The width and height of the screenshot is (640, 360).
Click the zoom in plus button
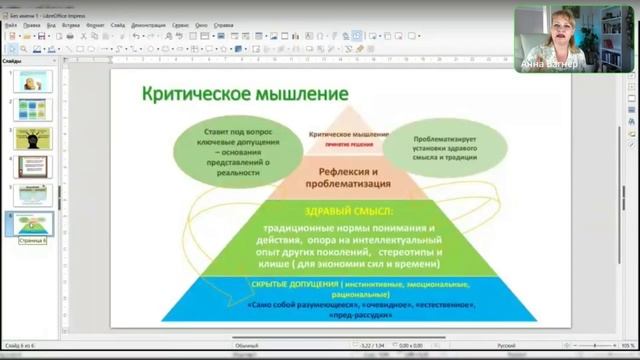click(615, 346)
